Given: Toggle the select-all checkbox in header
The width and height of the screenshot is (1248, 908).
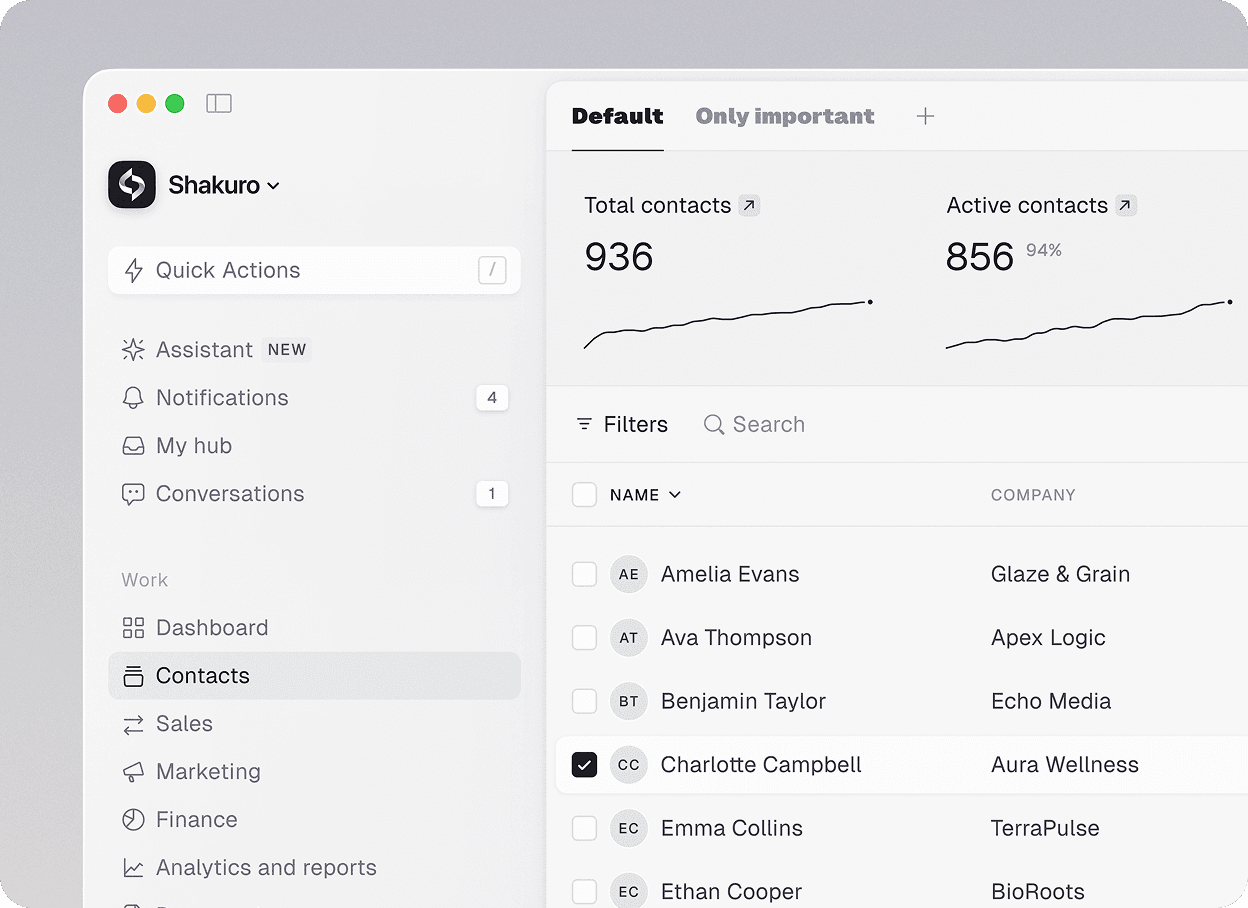Looking at the screenshot, I should tap(584, 495).
